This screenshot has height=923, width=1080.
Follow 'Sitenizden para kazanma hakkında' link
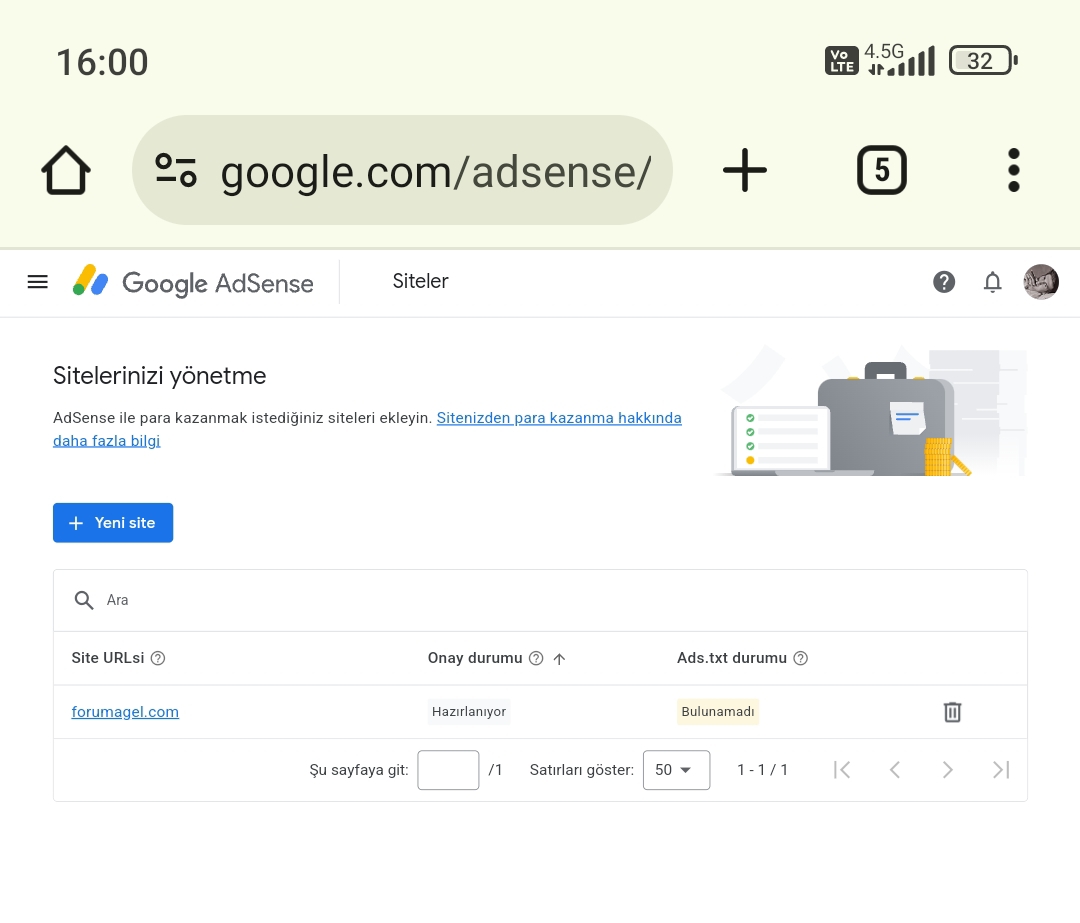(x=559, y=418)
